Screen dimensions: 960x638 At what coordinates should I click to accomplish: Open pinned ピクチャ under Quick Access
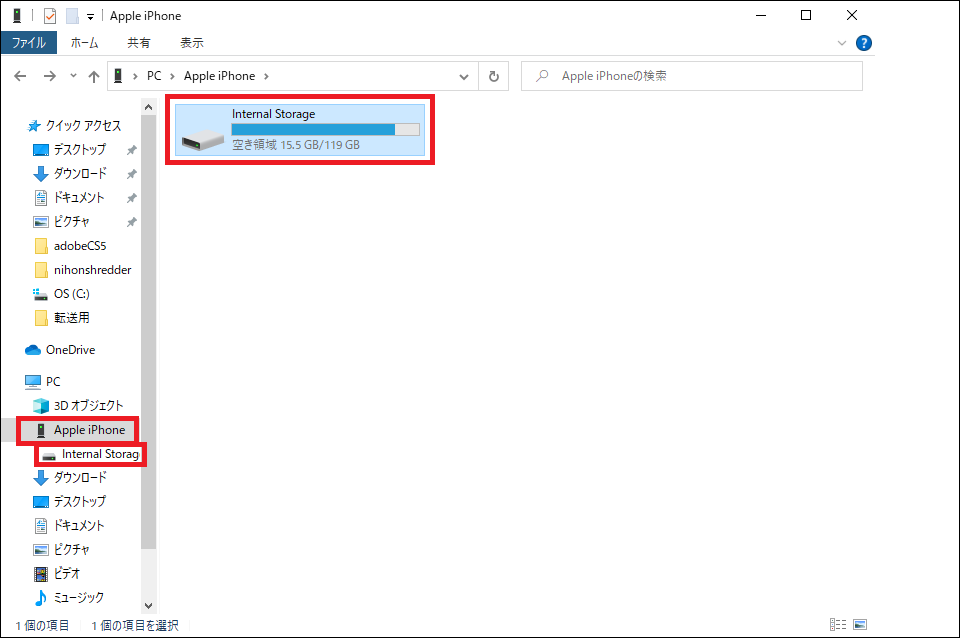pos(72,222)
